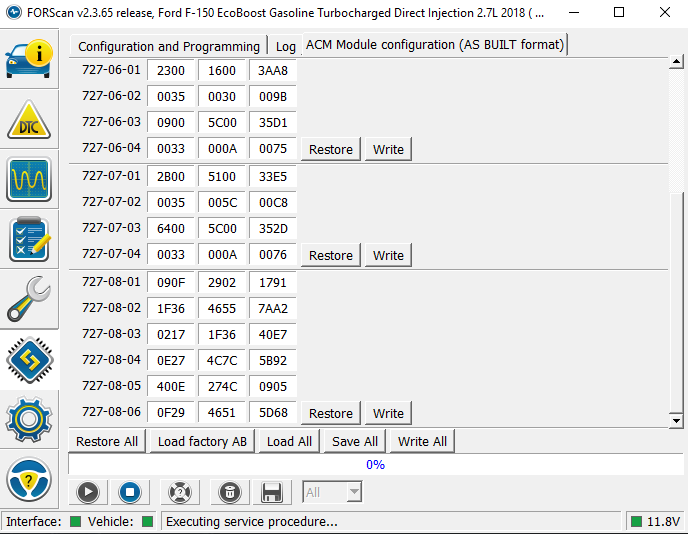Click the 727-07-01 row label
The width and height of the screenshot is (688, 534).
tap(111, 176)
